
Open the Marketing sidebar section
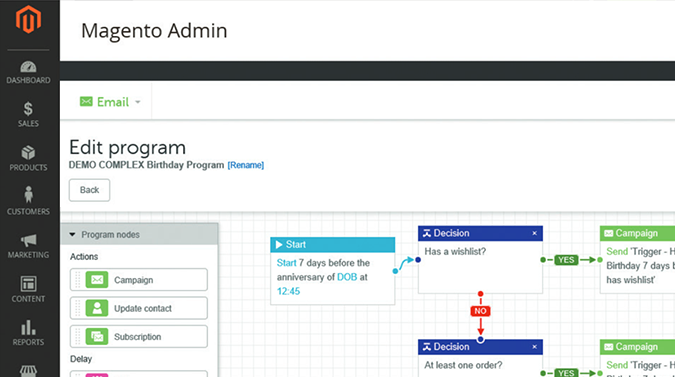coord(28,246)
